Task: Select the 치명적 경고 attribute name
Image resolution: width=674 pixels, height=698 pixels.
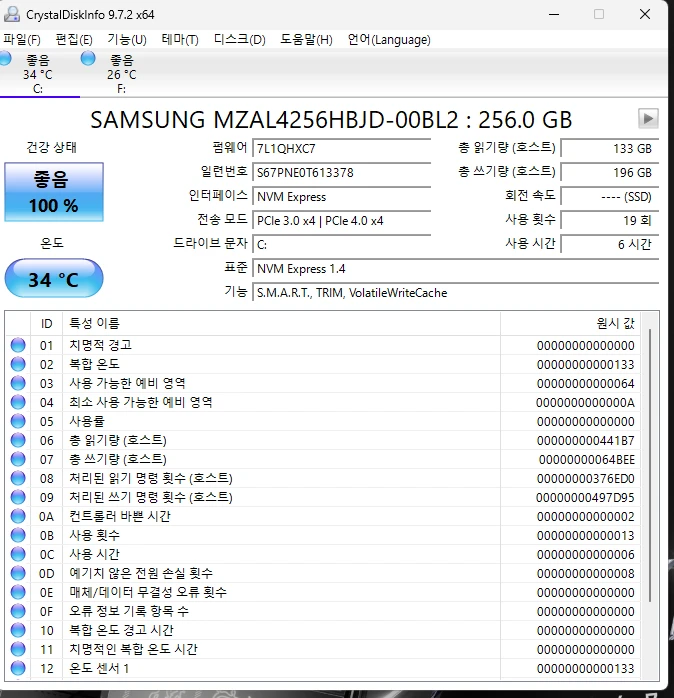Action: (x=100, y=345)
